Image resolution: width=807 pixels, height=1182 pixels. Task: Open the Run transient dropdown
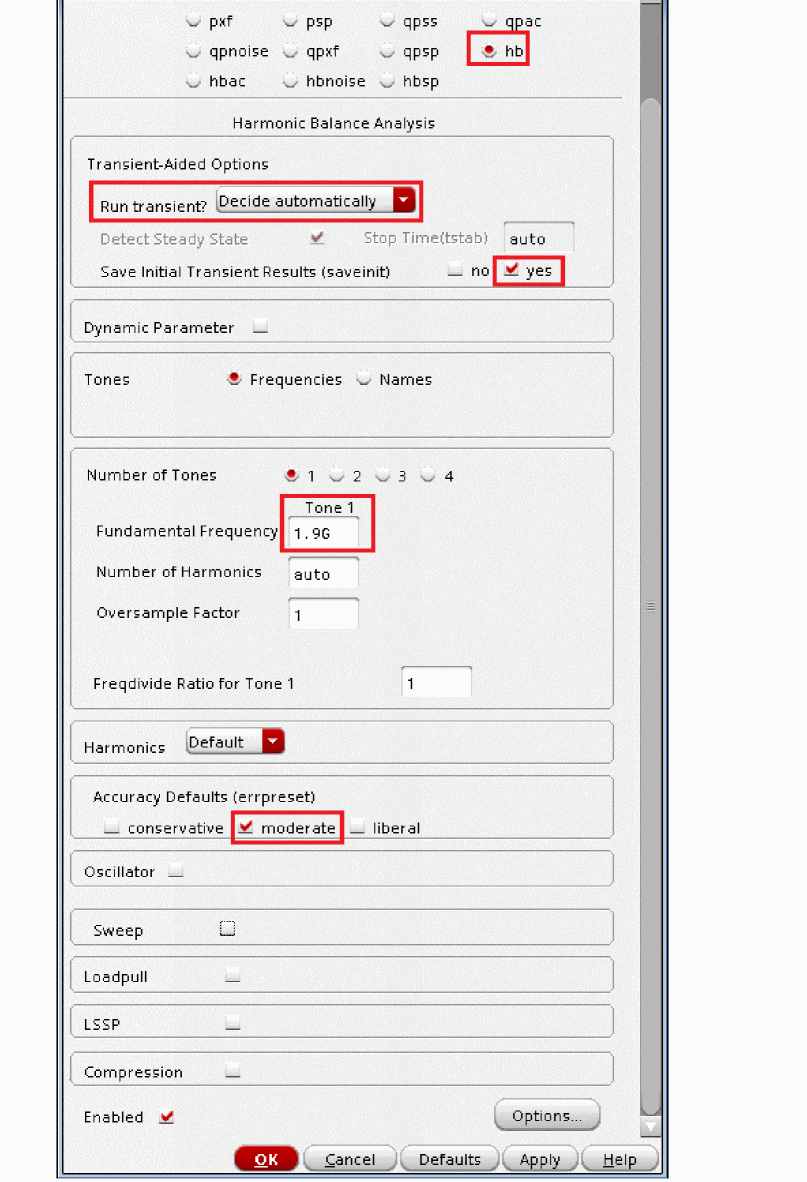[315, 201]
